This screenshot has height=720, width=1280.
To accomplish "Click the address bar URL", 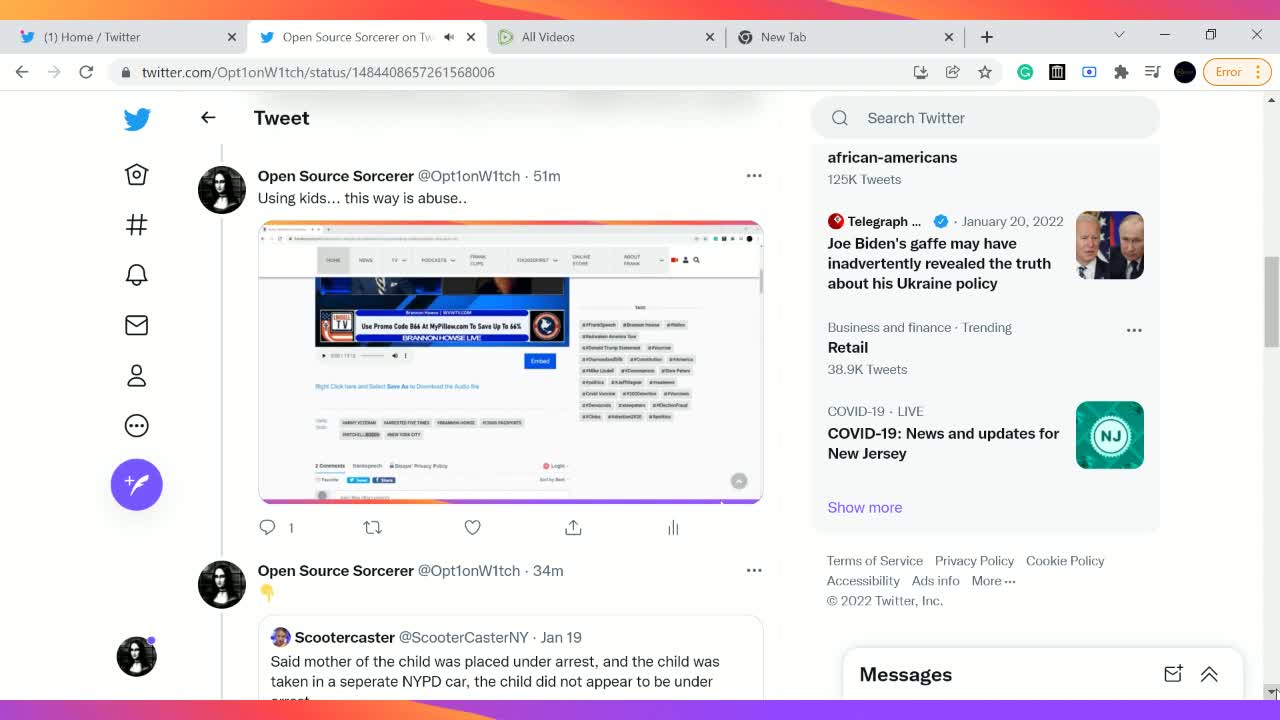I will [x=318, y=72].
